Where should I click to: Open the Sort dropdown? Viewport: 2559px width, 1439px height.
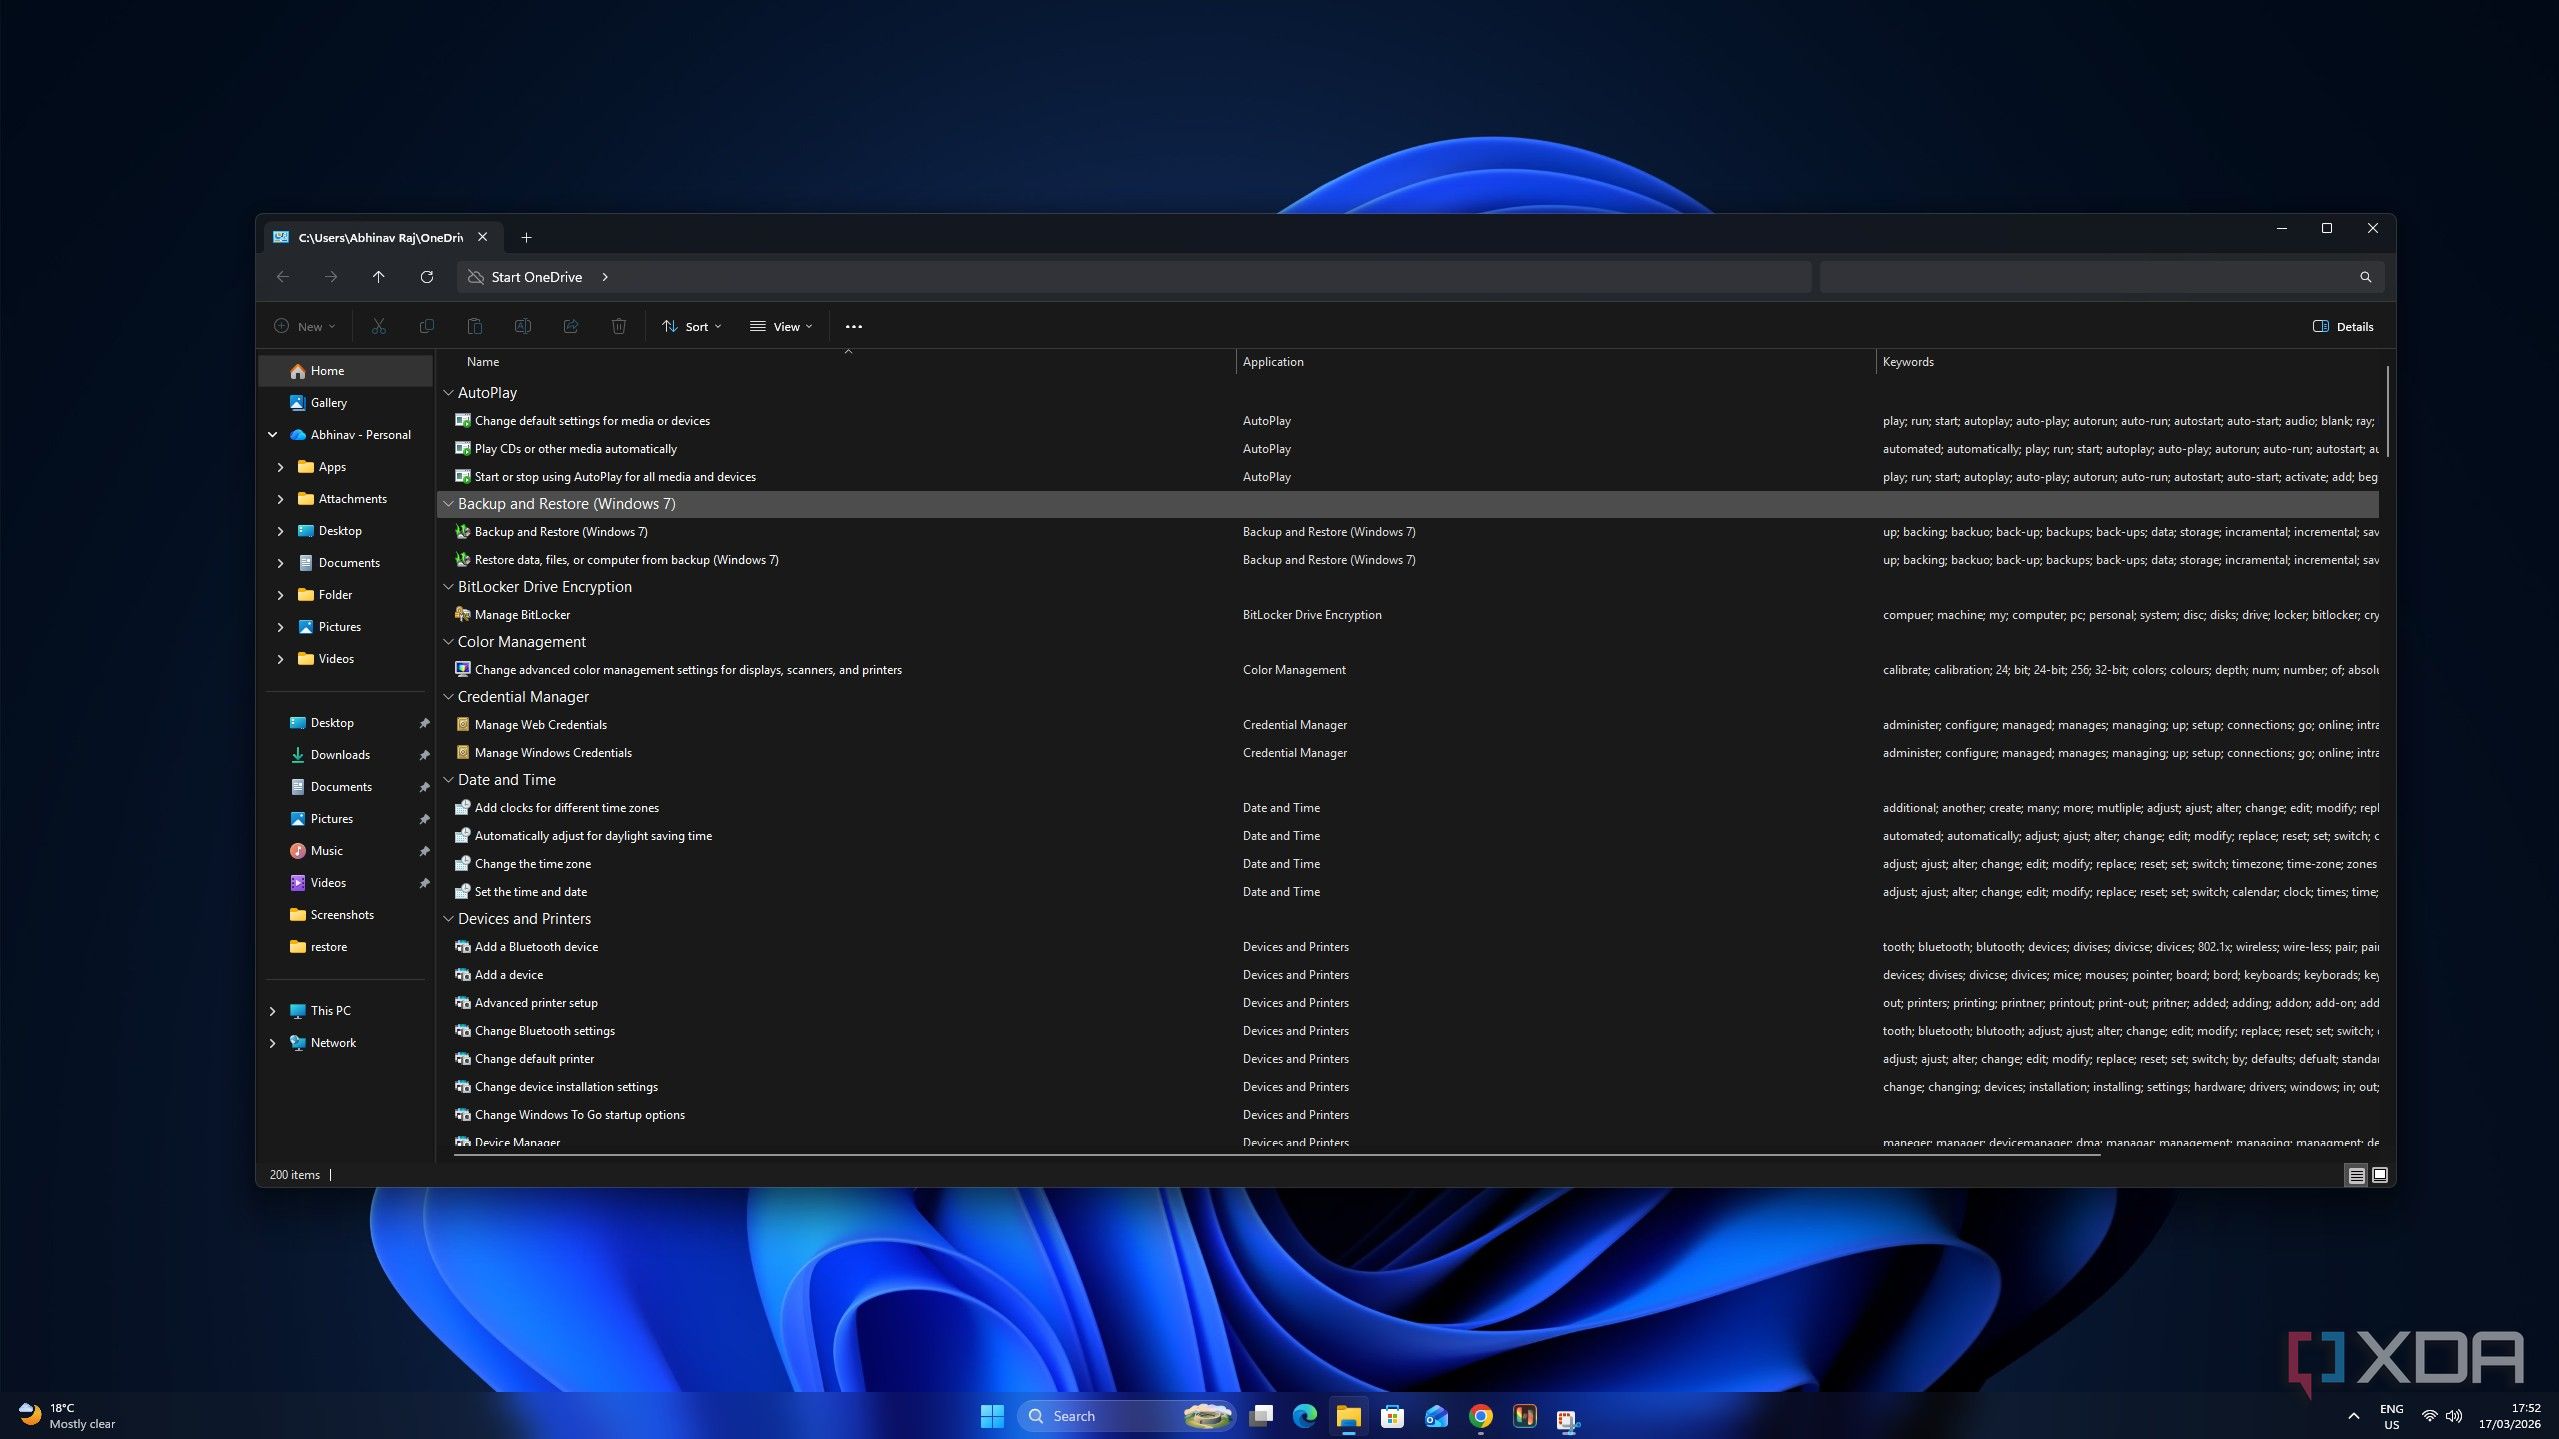691,326
